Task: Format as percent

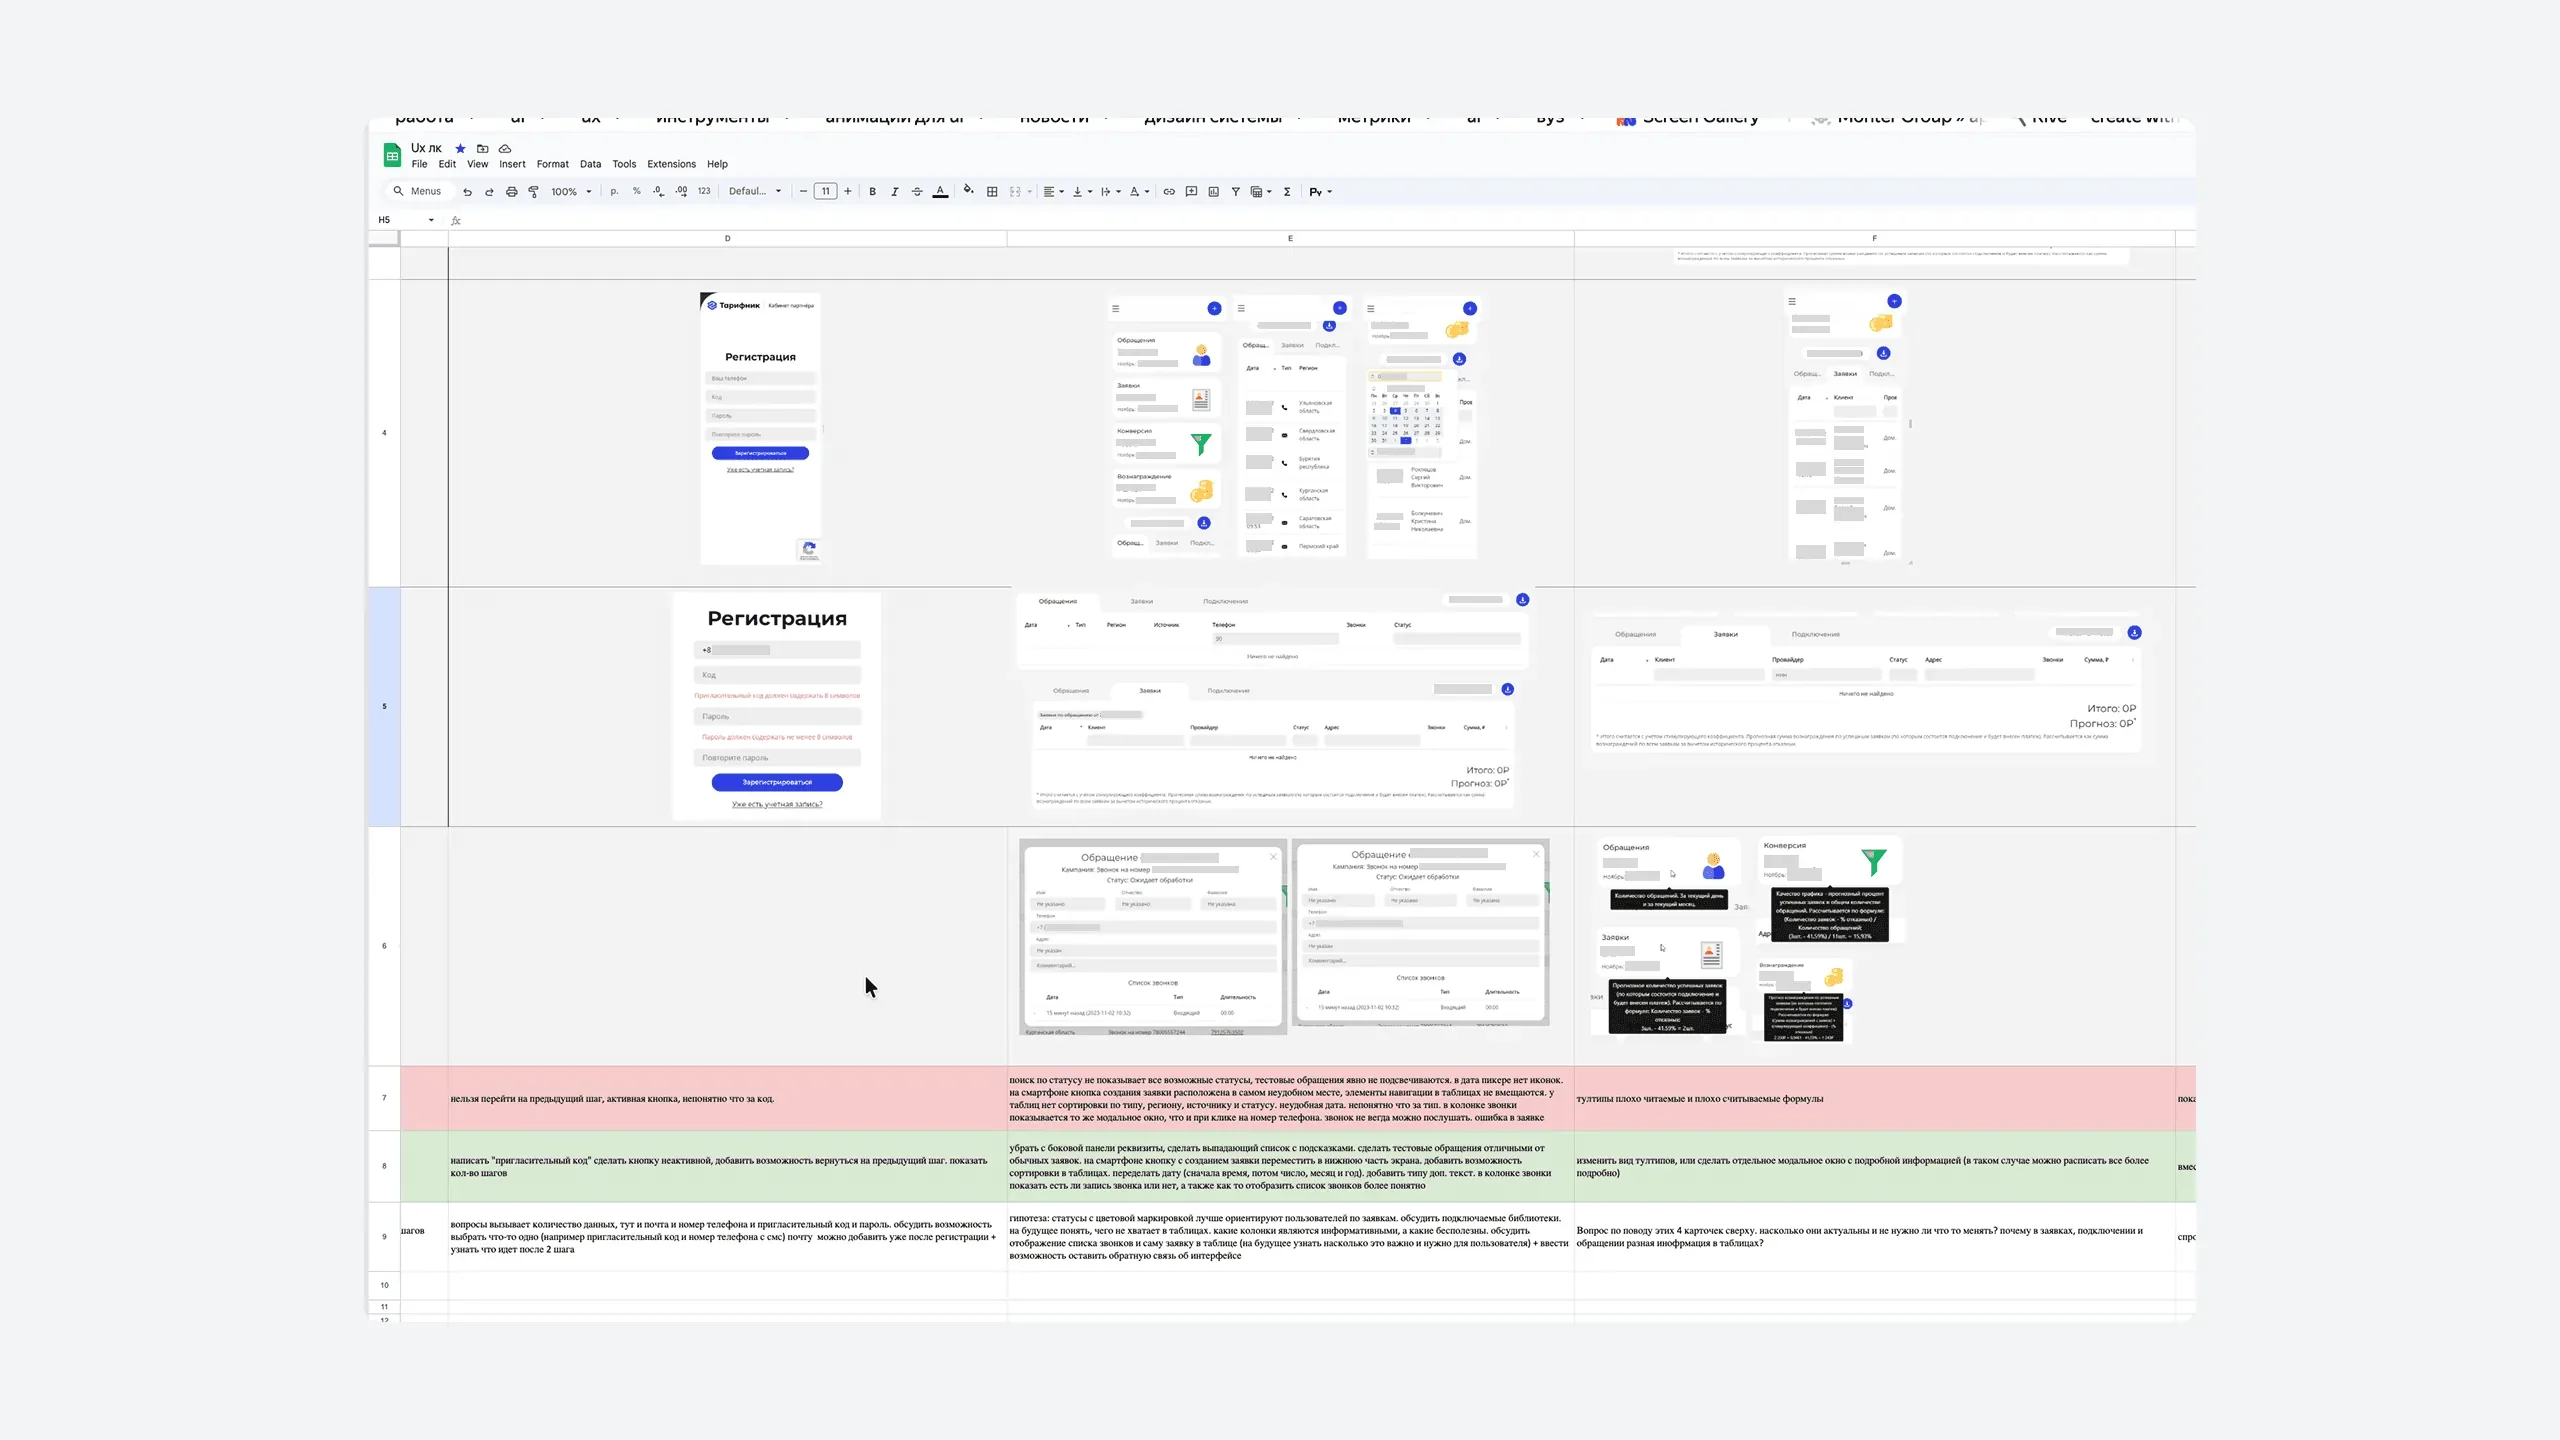Action: pyautogui.click(x=636, y=191)
